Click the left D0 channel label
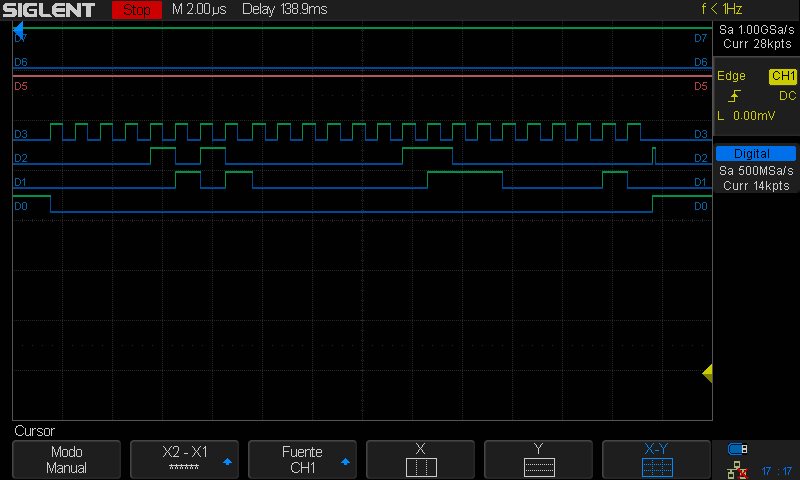The image size is (800, 480). [x=20, y=206]
